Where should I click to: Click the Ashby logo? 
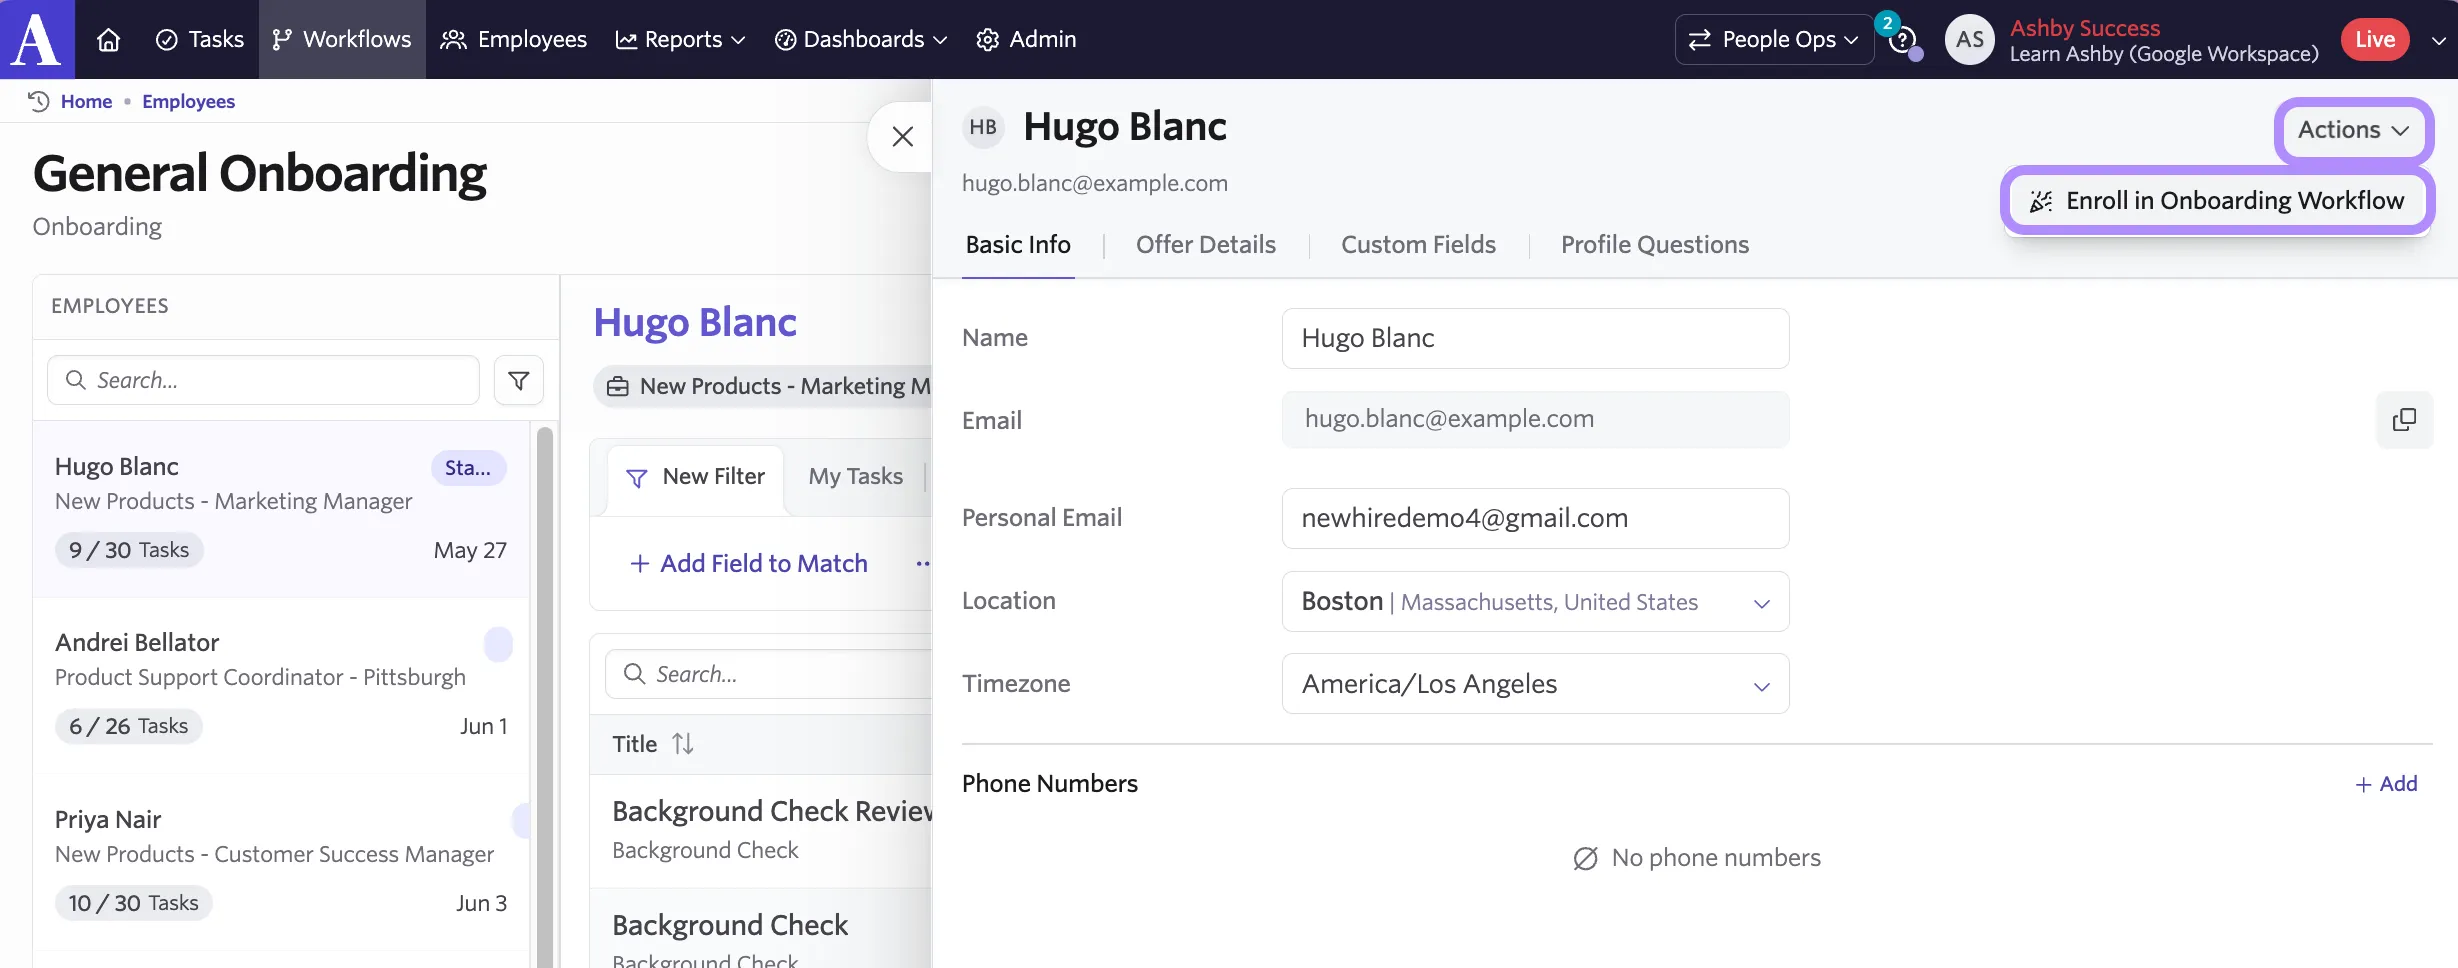point(37,39)
